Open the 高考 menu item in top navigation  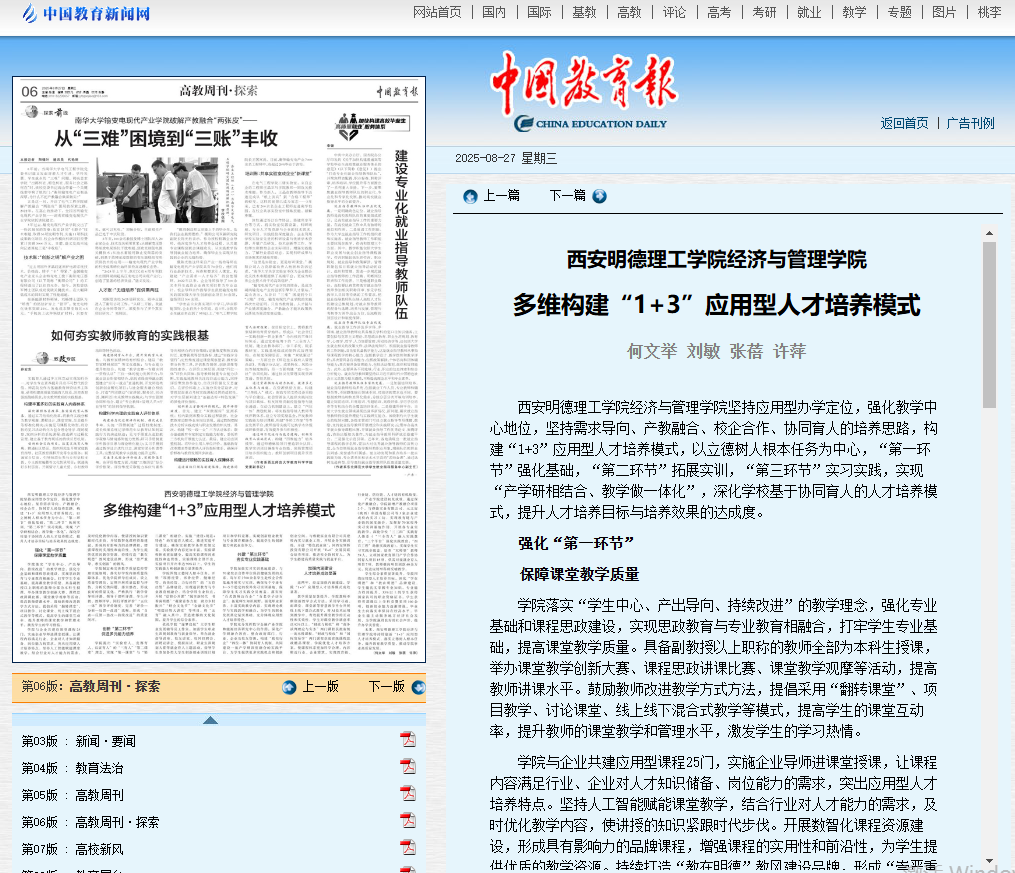point(718,12)
